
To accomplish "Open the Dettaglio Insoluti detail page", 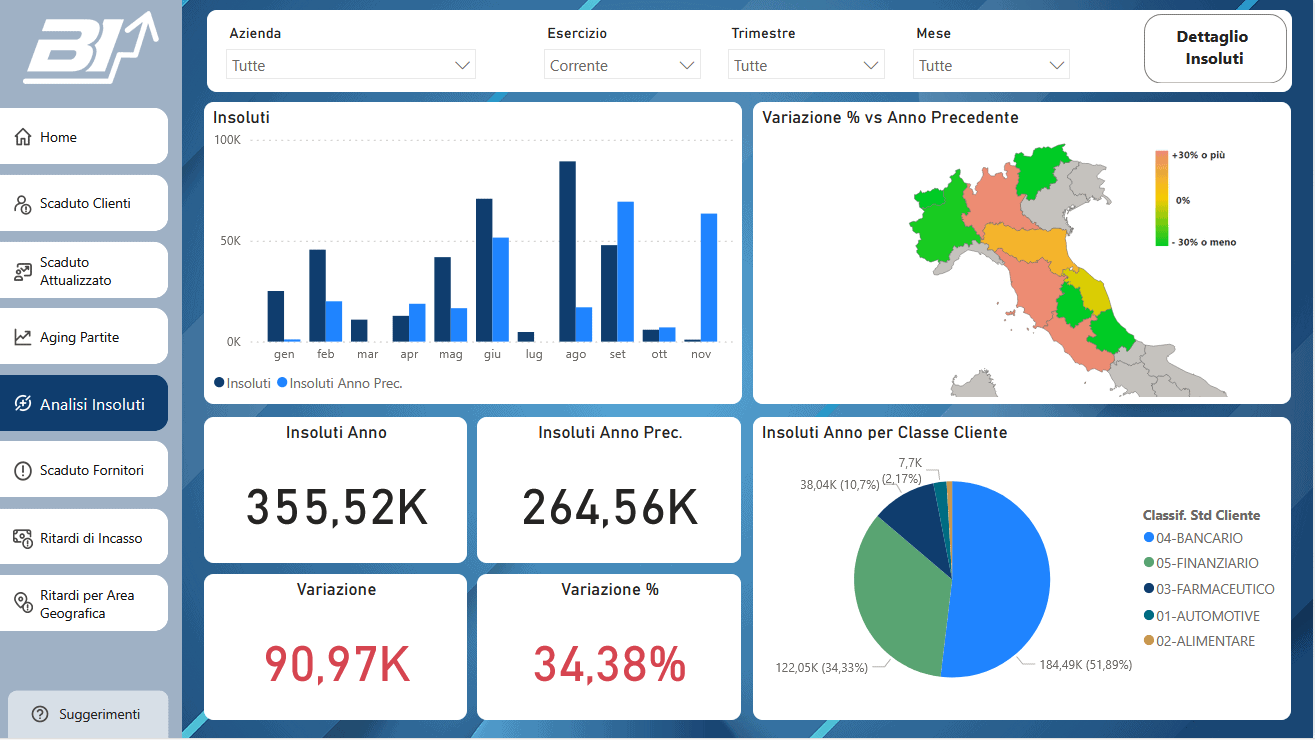I will point(1215,48).
